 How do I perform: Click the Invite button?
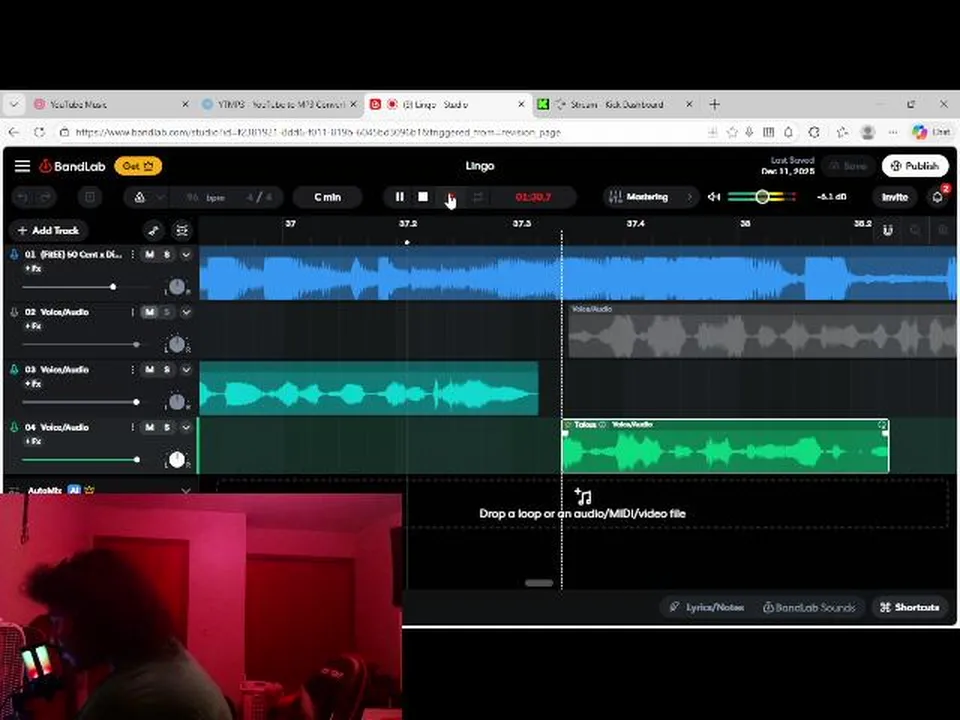point(894,197)
